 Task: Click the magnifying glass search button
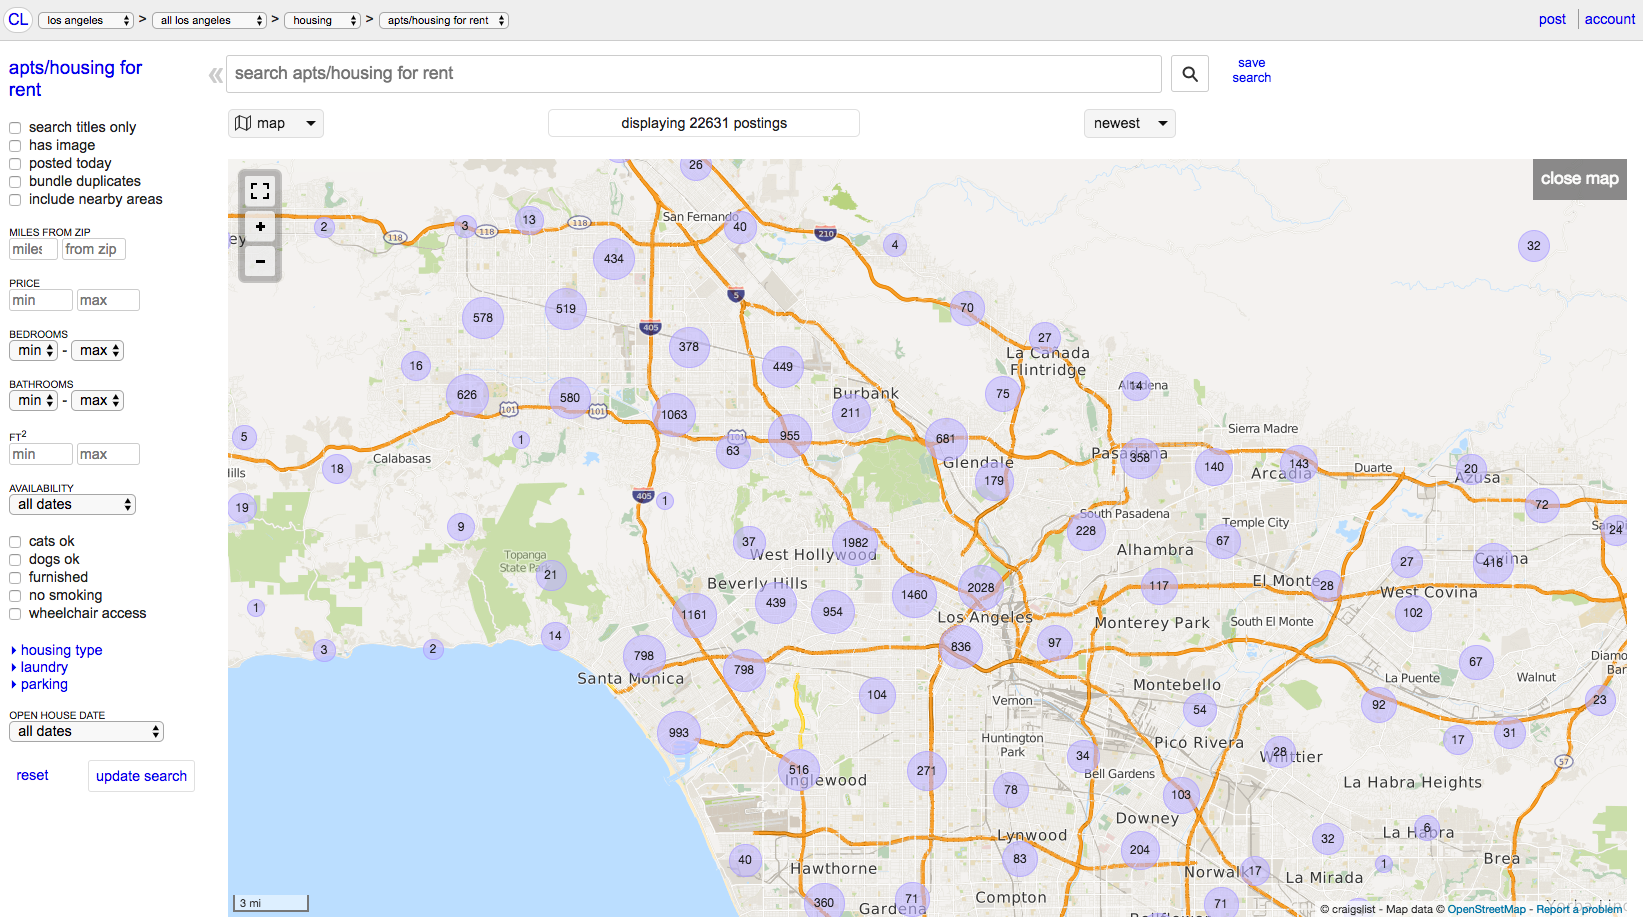1189,73
